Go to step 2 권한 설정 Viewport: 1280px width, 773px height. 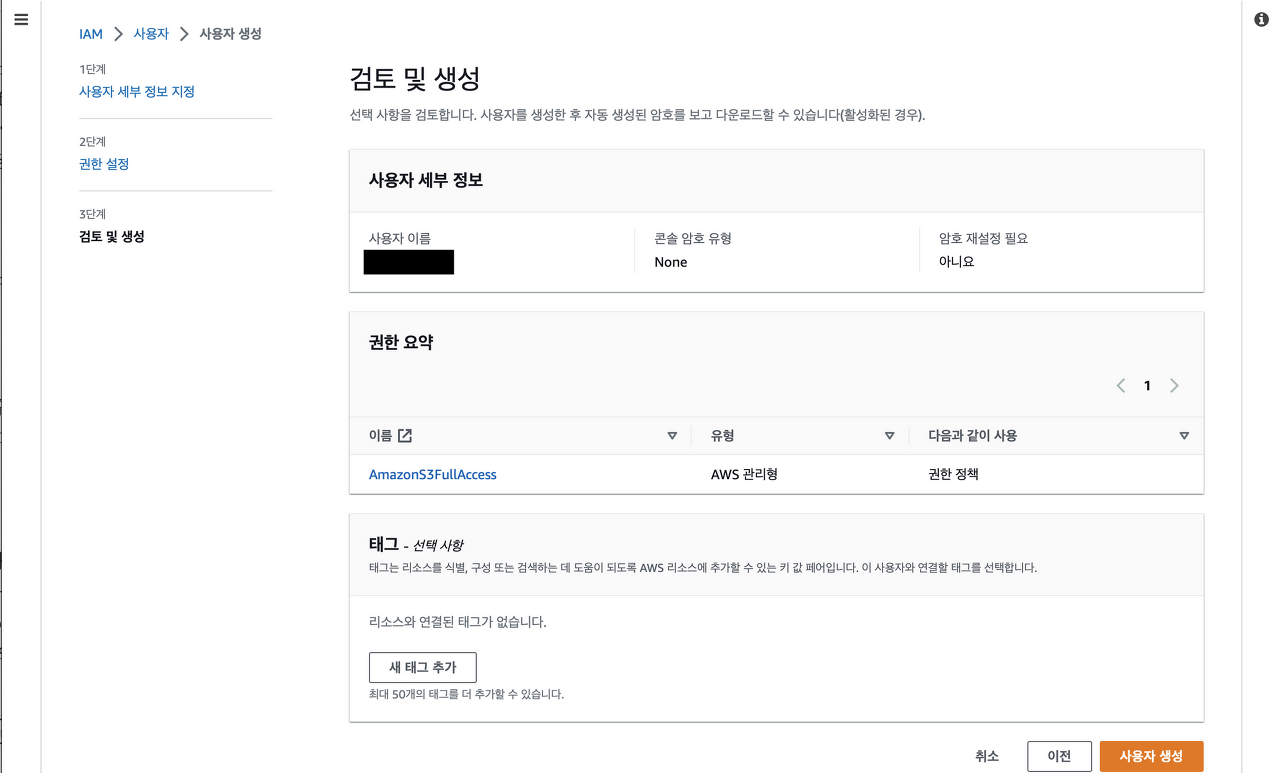pyautogui.click(x=104, y=164)
